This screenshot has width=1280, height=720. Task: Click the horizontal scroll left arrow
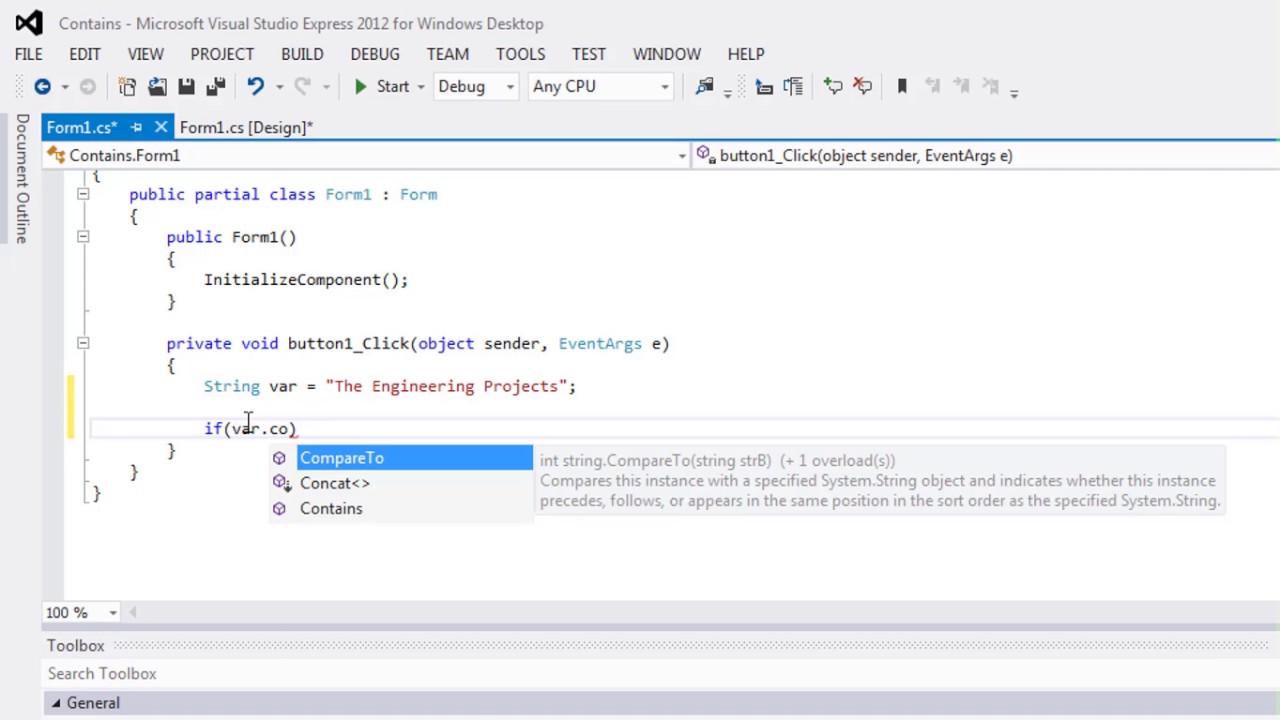coord(132,612)
